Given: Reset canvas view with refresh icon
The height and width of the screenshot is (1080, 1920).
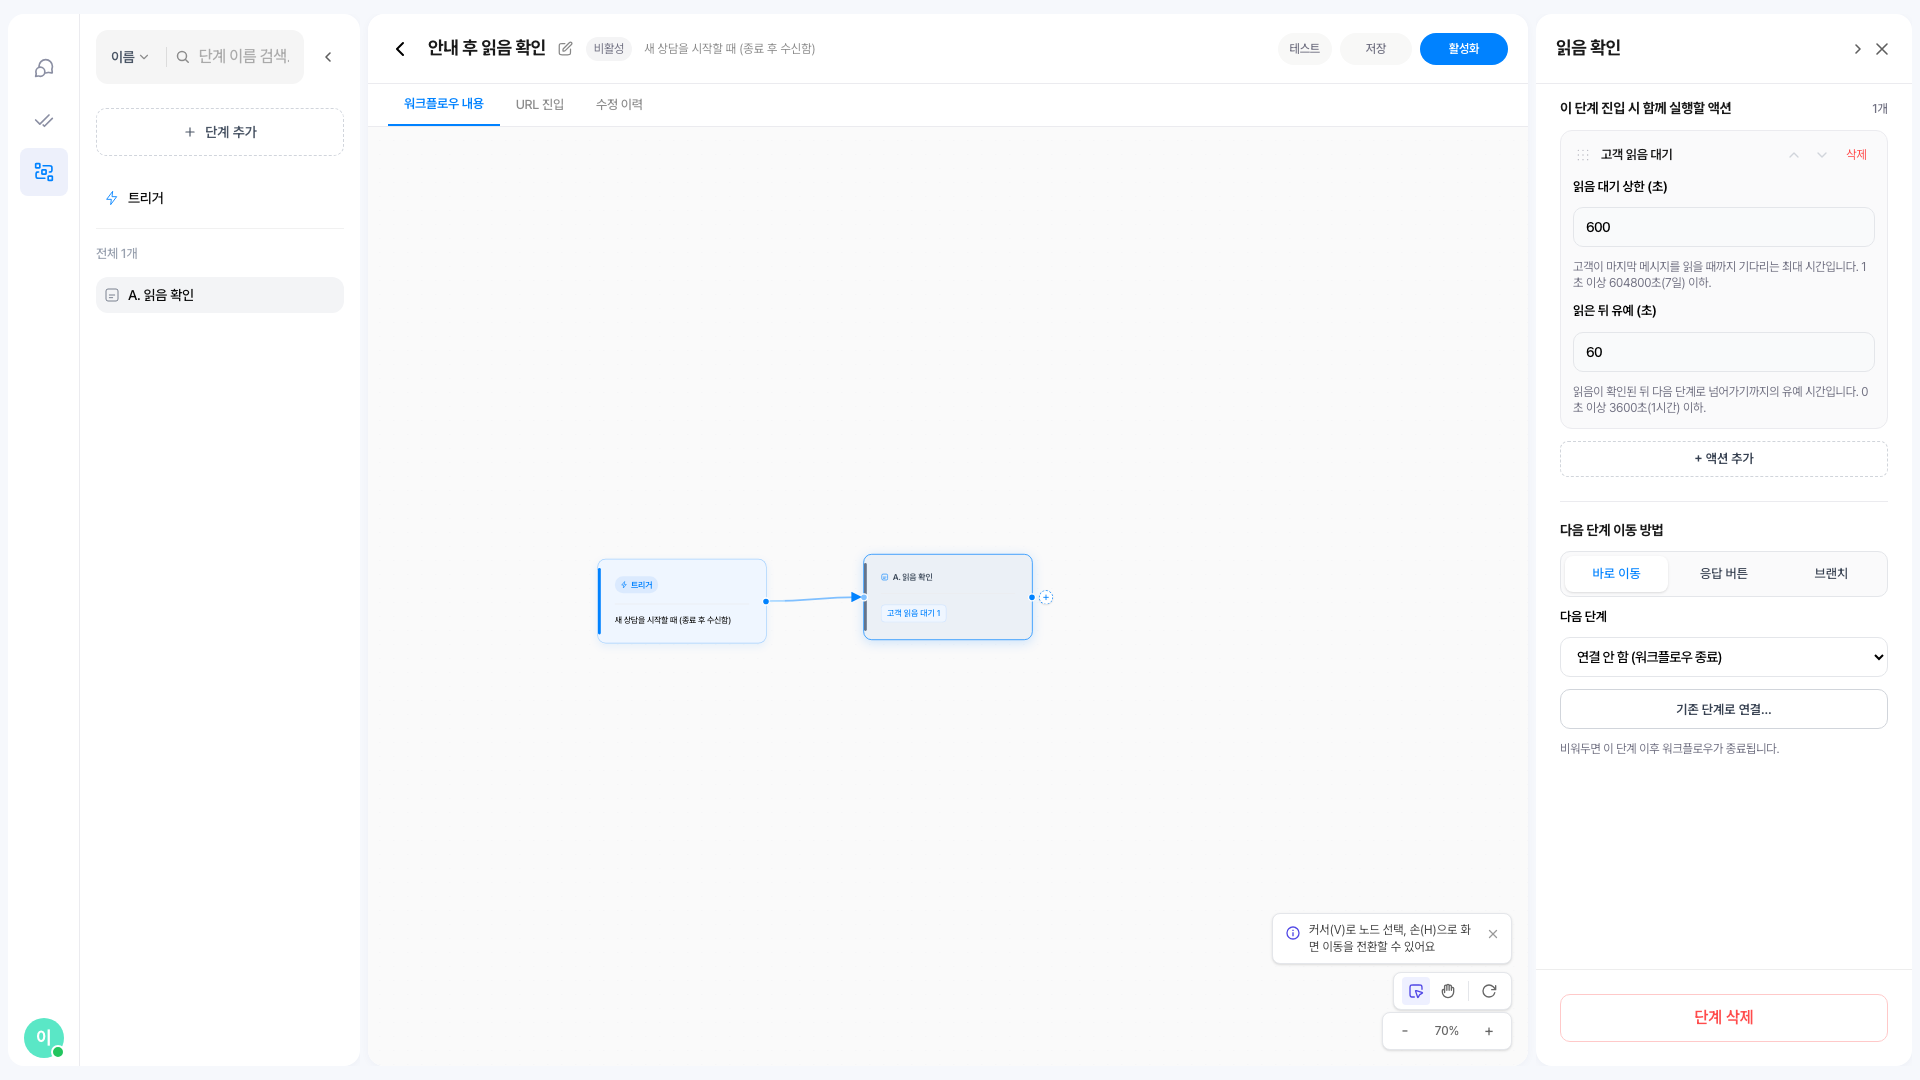Looking at the screenshot, I should point(1489,991).
